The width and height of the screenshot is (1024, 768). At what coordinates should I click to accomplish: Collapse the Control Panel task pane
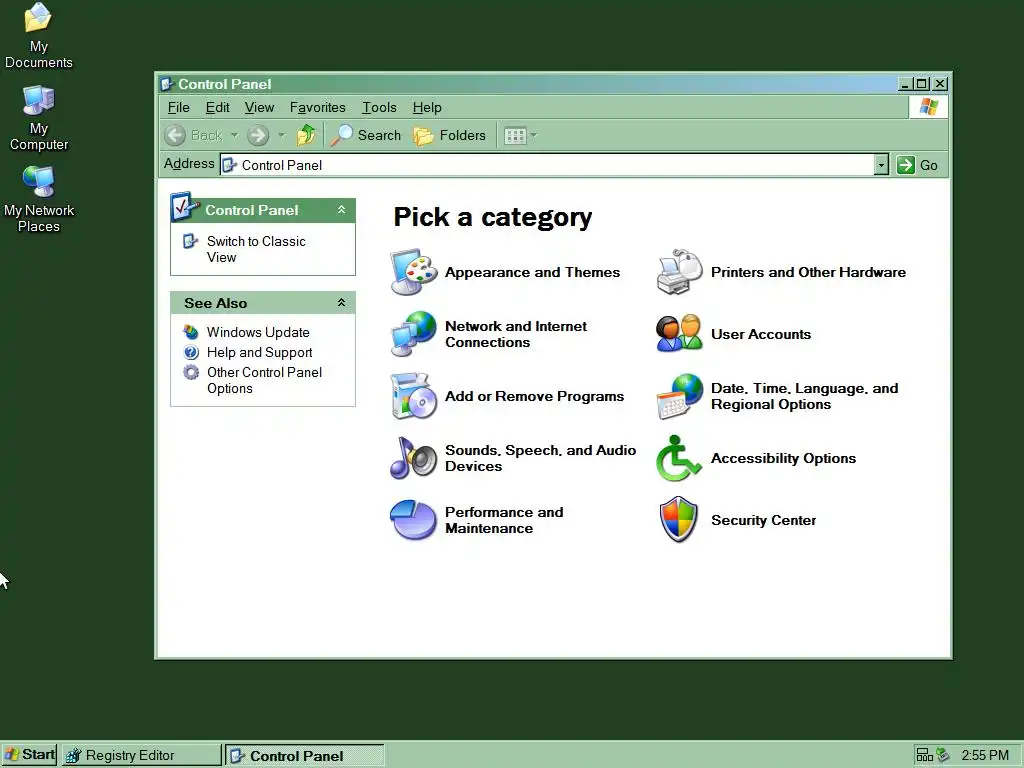pyautogui.click(x=341, y=210)
